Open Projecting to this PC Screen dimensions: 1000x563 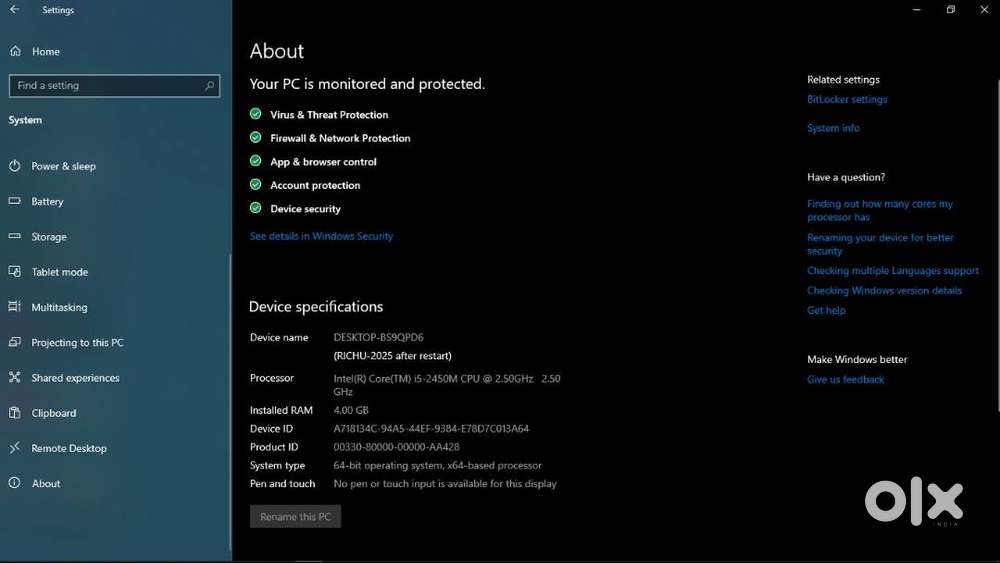(77, 343)
